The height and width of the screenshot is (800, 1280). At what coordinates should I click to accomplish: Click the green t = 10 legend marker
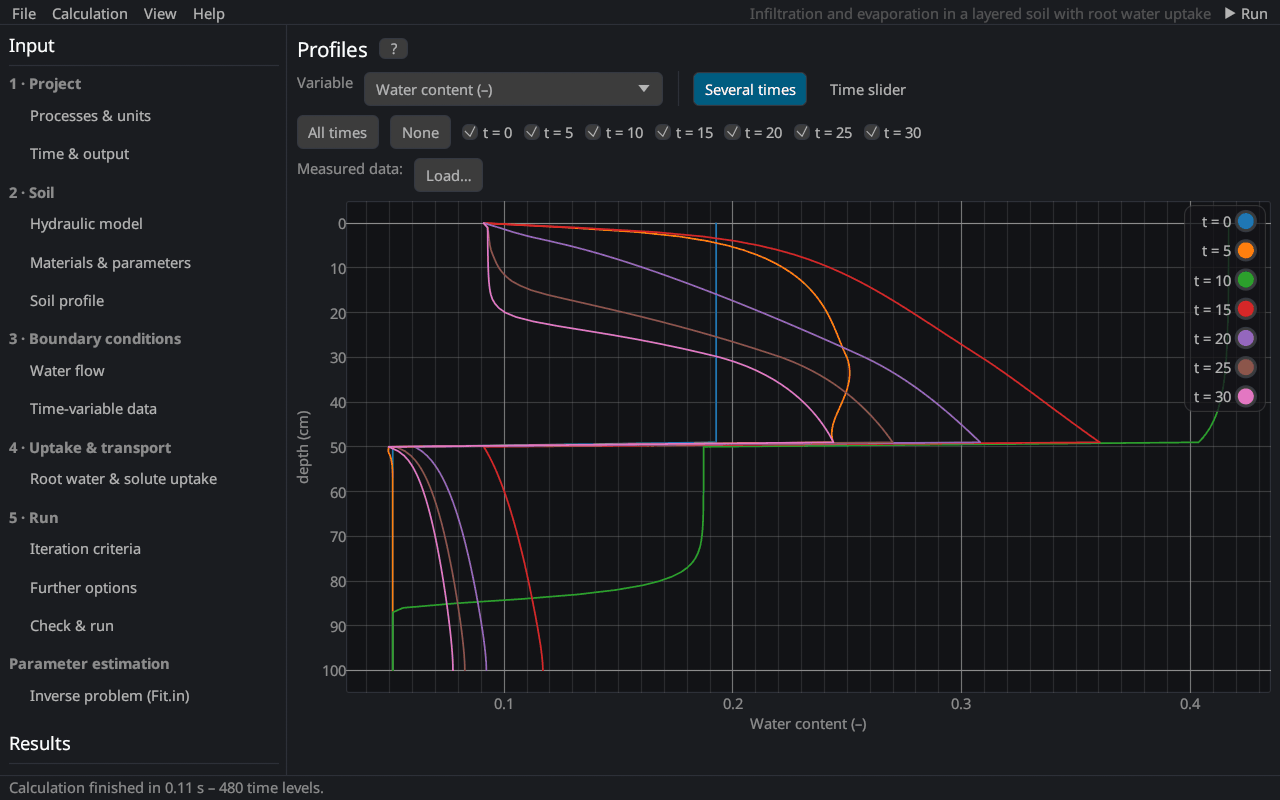coord(1245,280)
